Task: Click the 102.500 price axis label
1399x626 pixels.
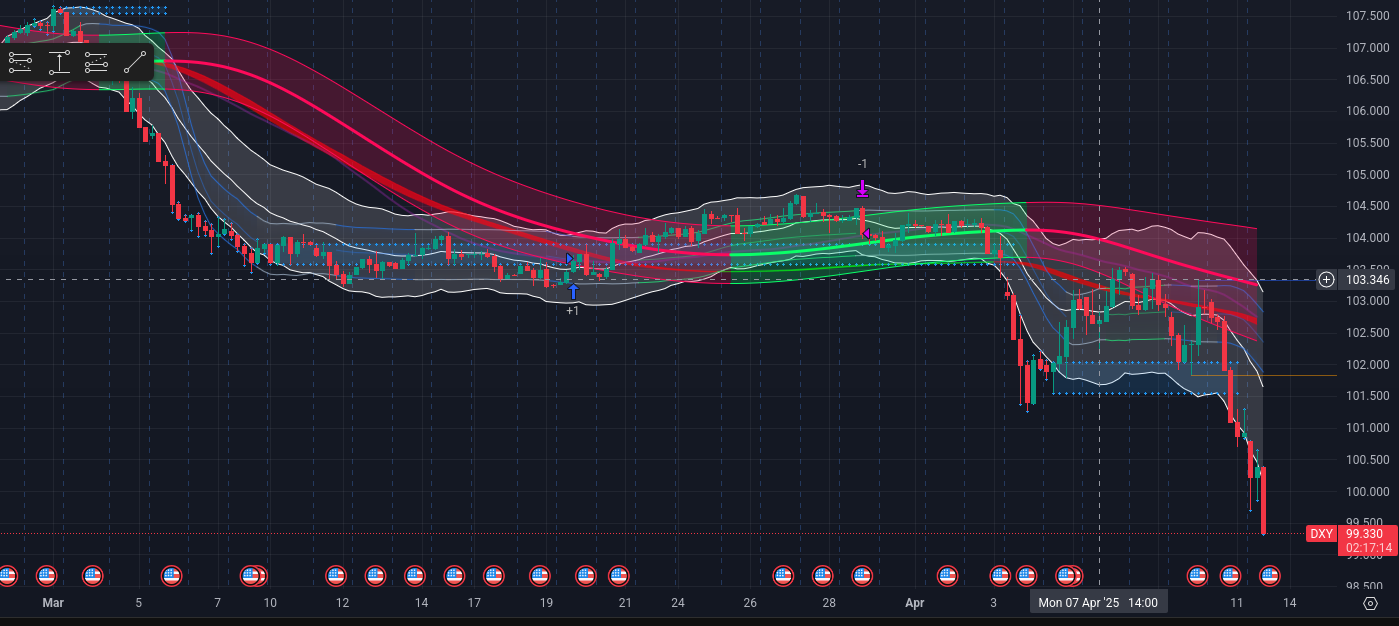Action: tap(1366, 333)
